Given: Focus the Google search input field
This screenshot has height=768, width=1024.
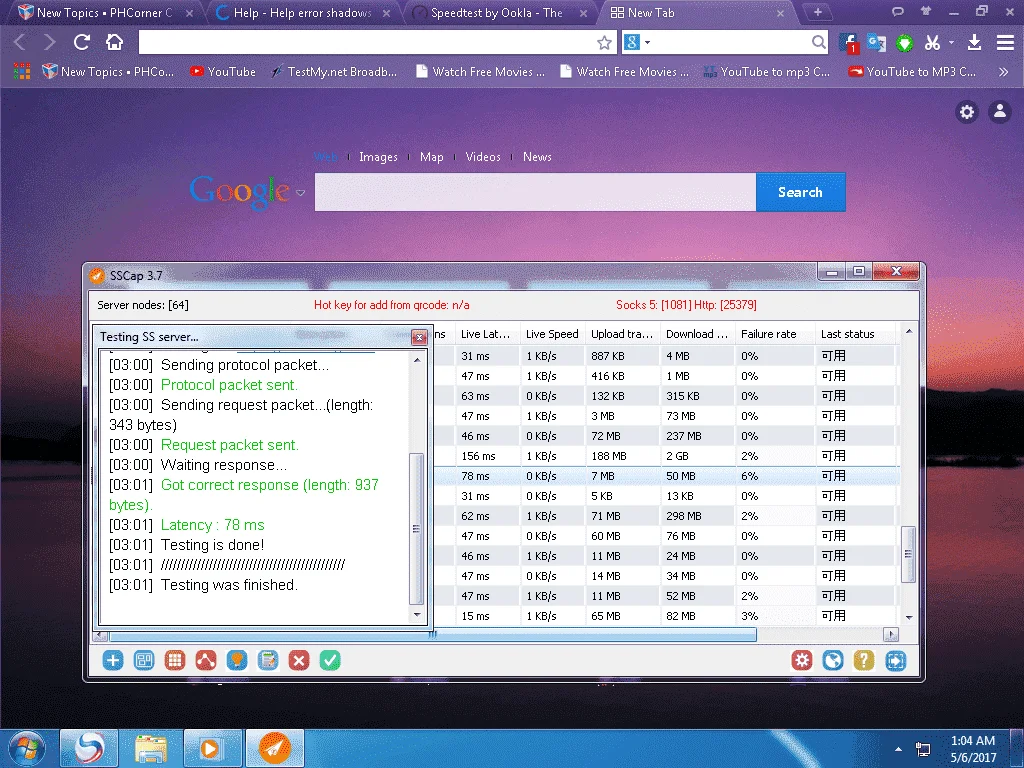Looking at the screenshot, I should (x=535, y=192).
